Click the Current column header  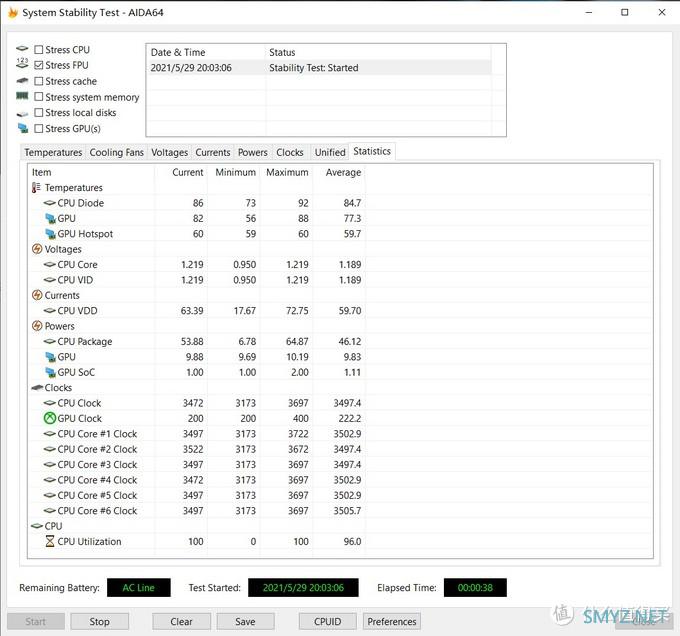click(181, 173)
